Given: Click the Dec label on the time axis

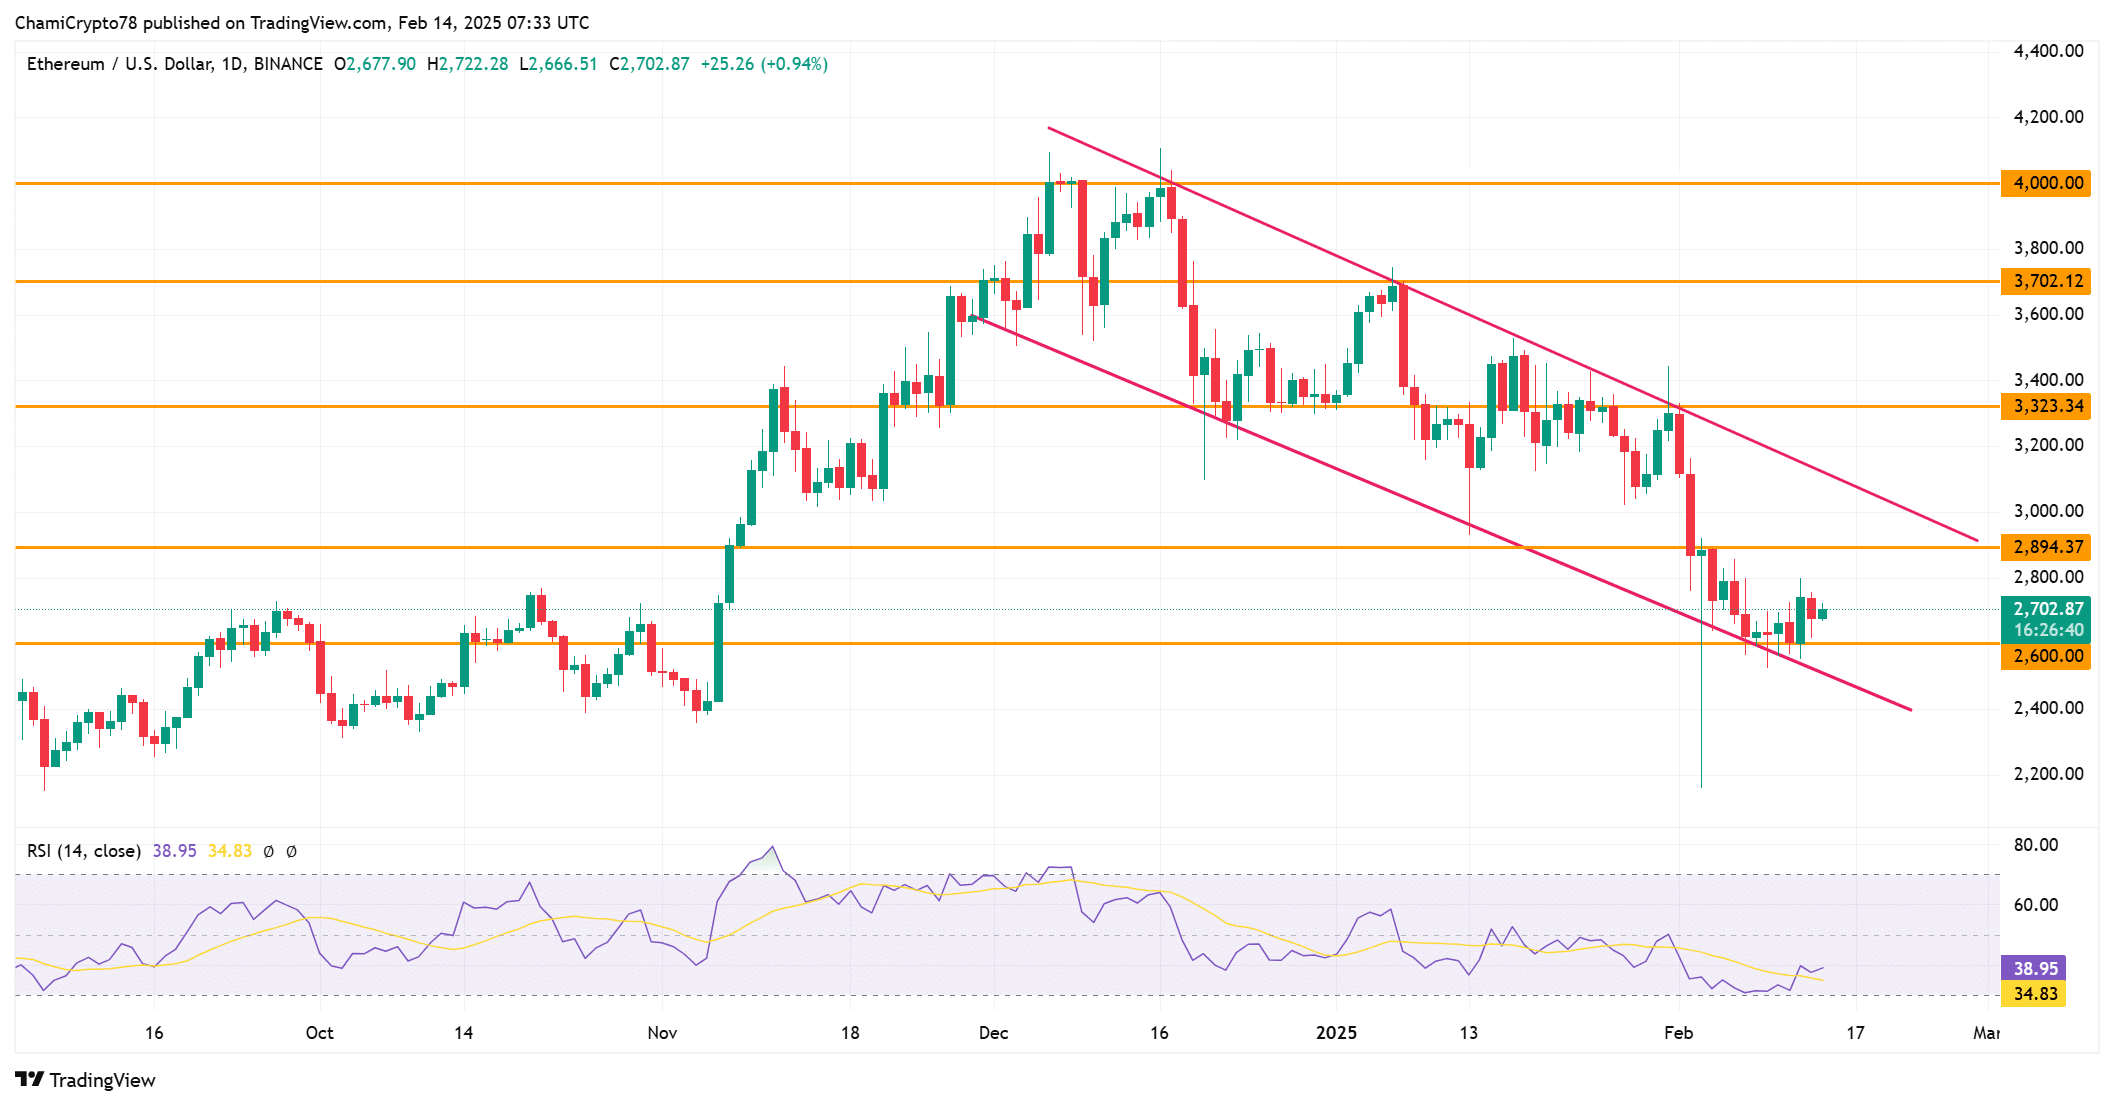Looking at the screenshot, I should pyautogui.click(x=993, y=1033).
